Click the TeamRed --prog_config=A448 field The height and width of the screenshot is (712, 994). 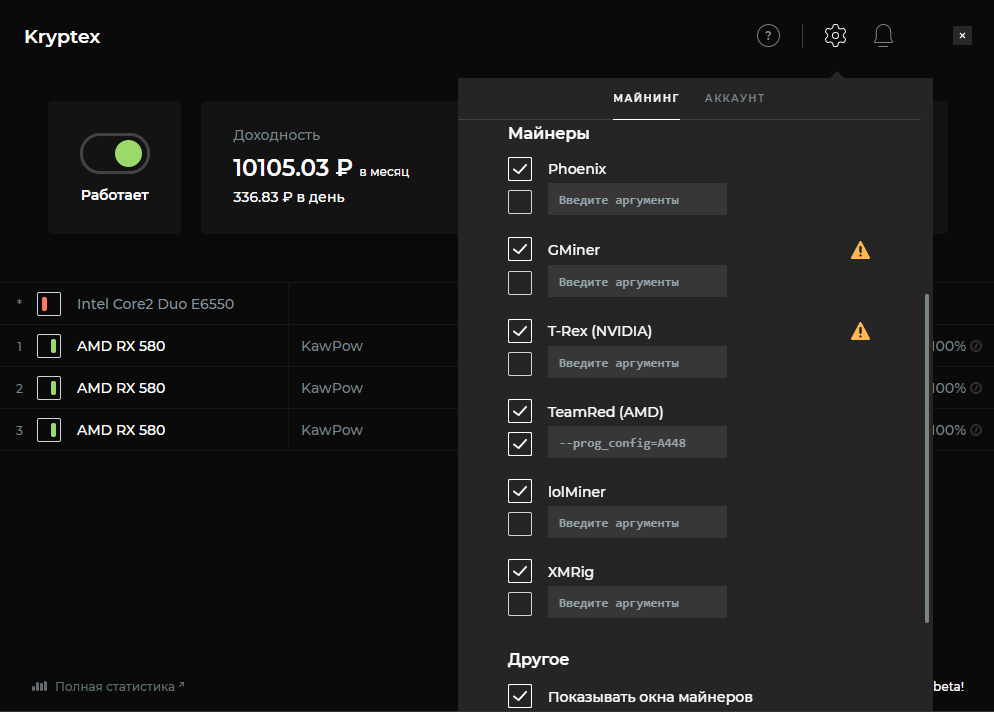pos(637,442)
